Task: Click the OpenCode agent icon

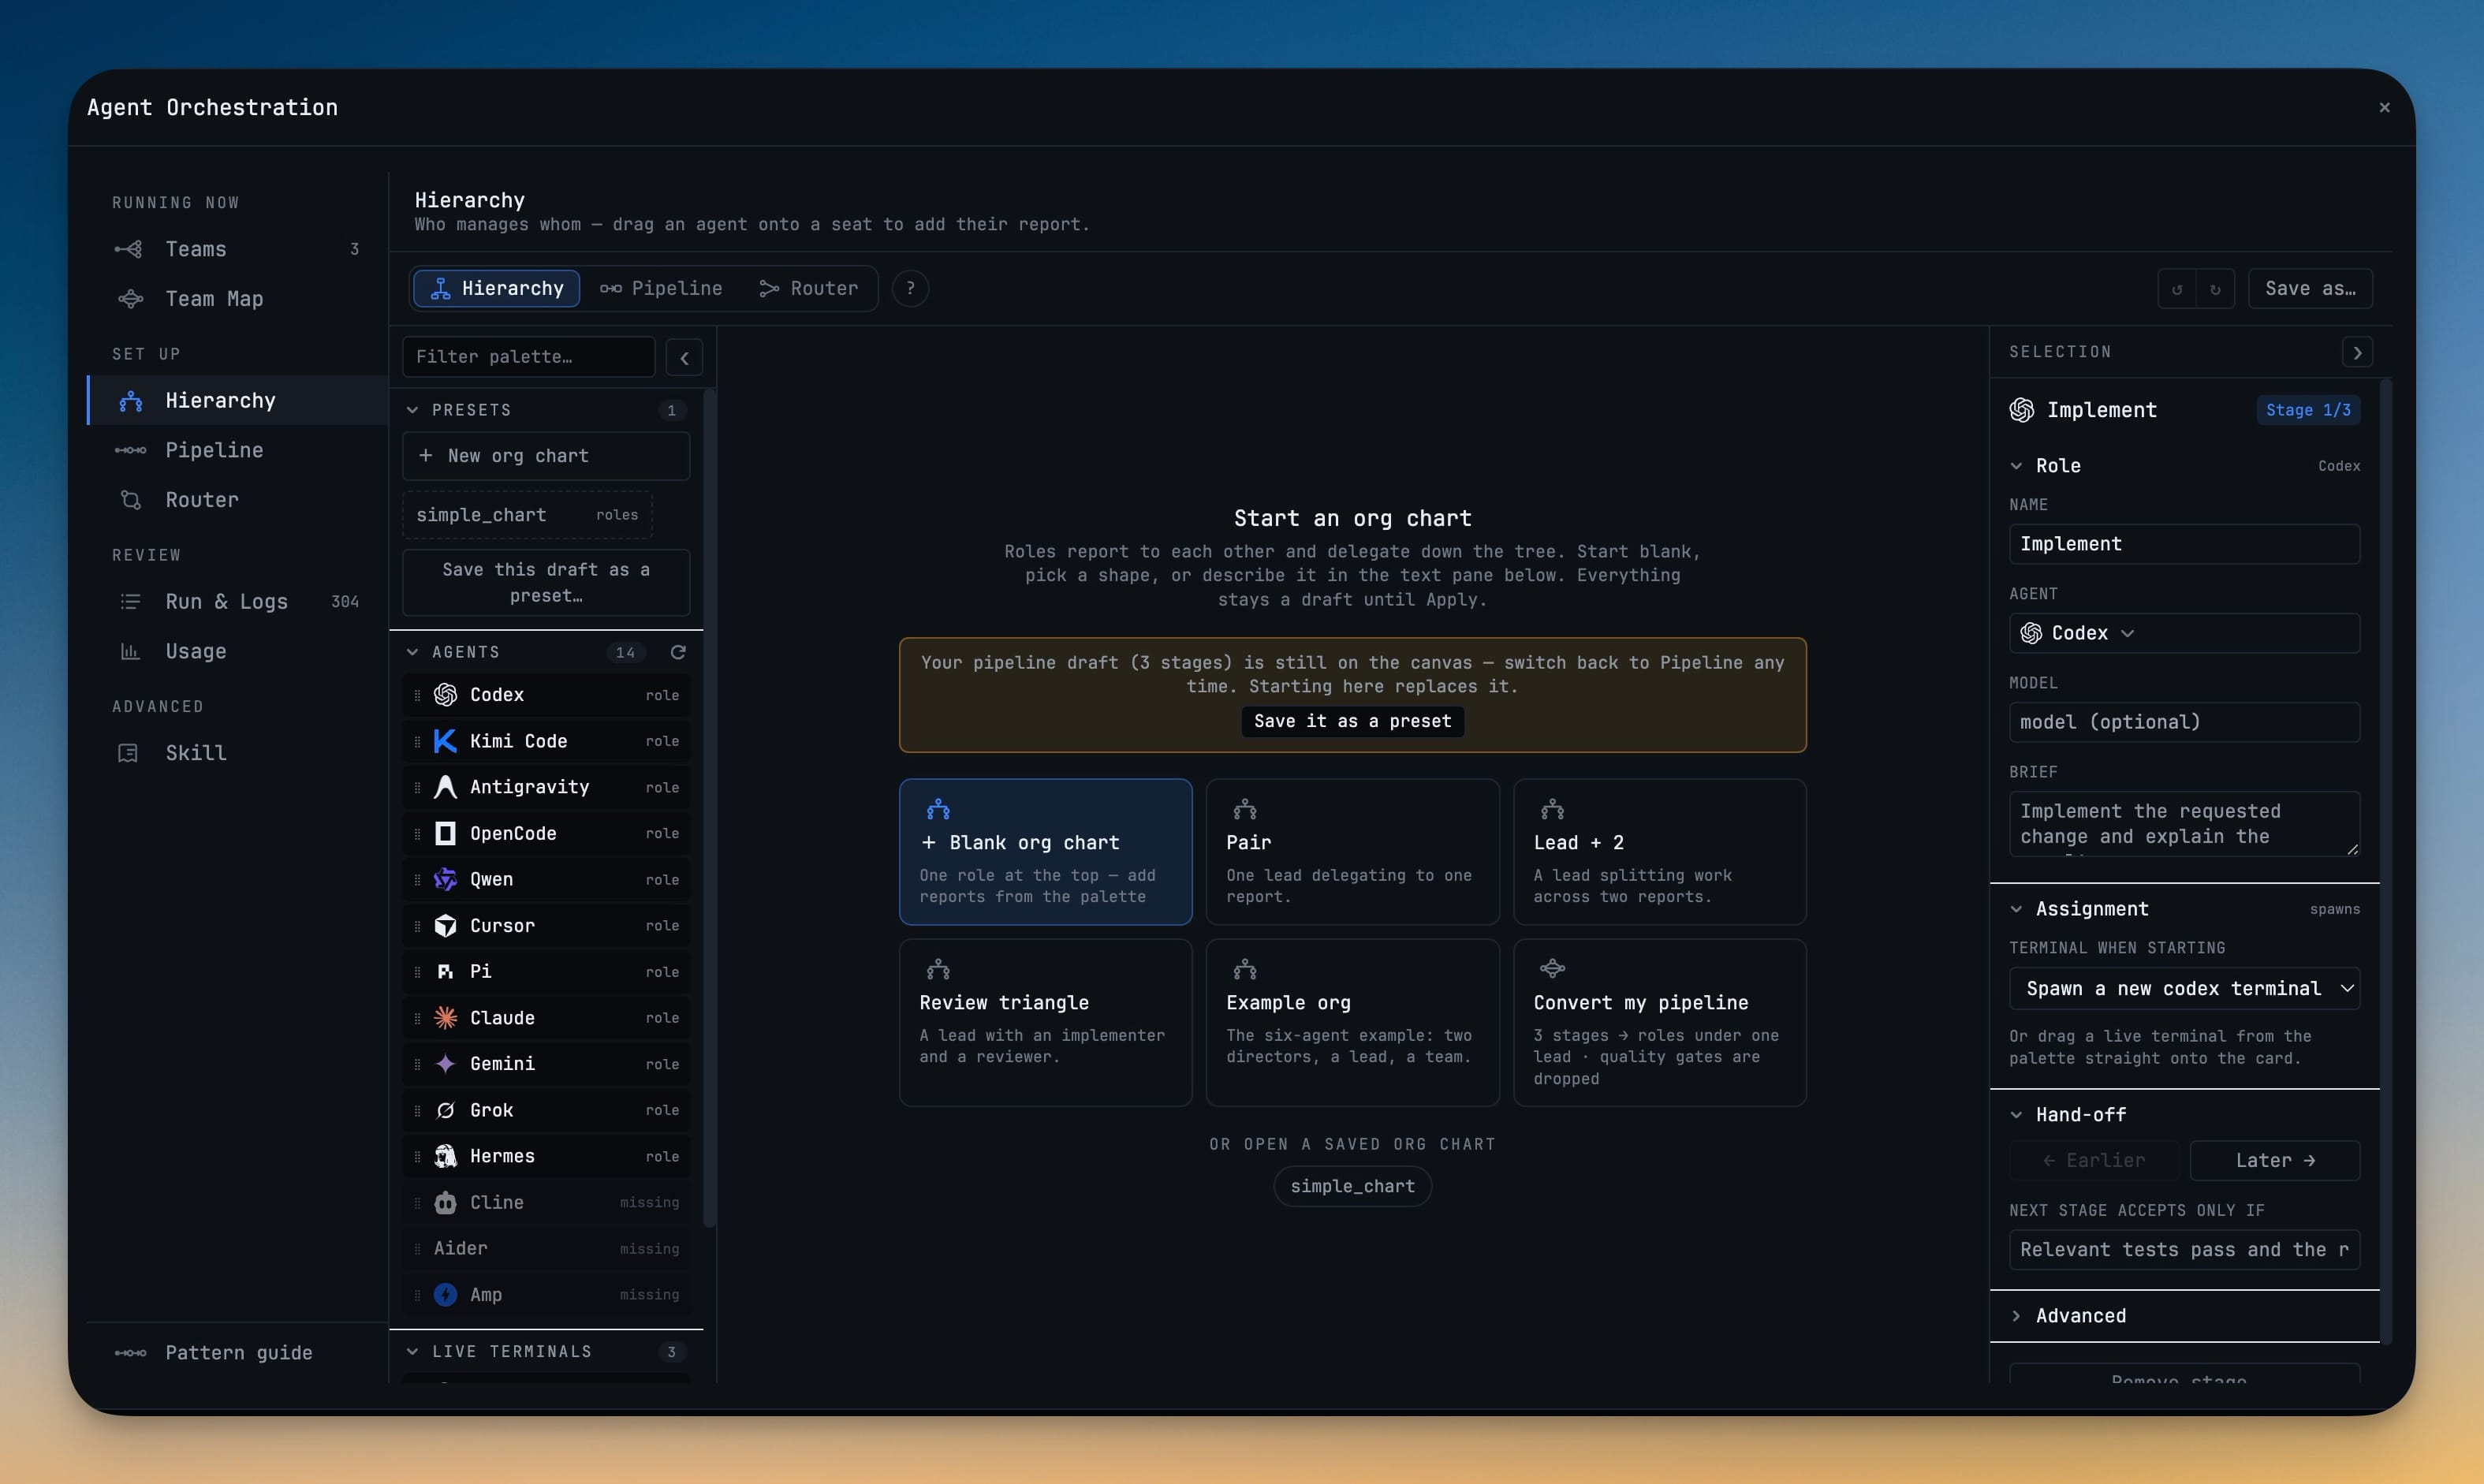Action: 445,833
